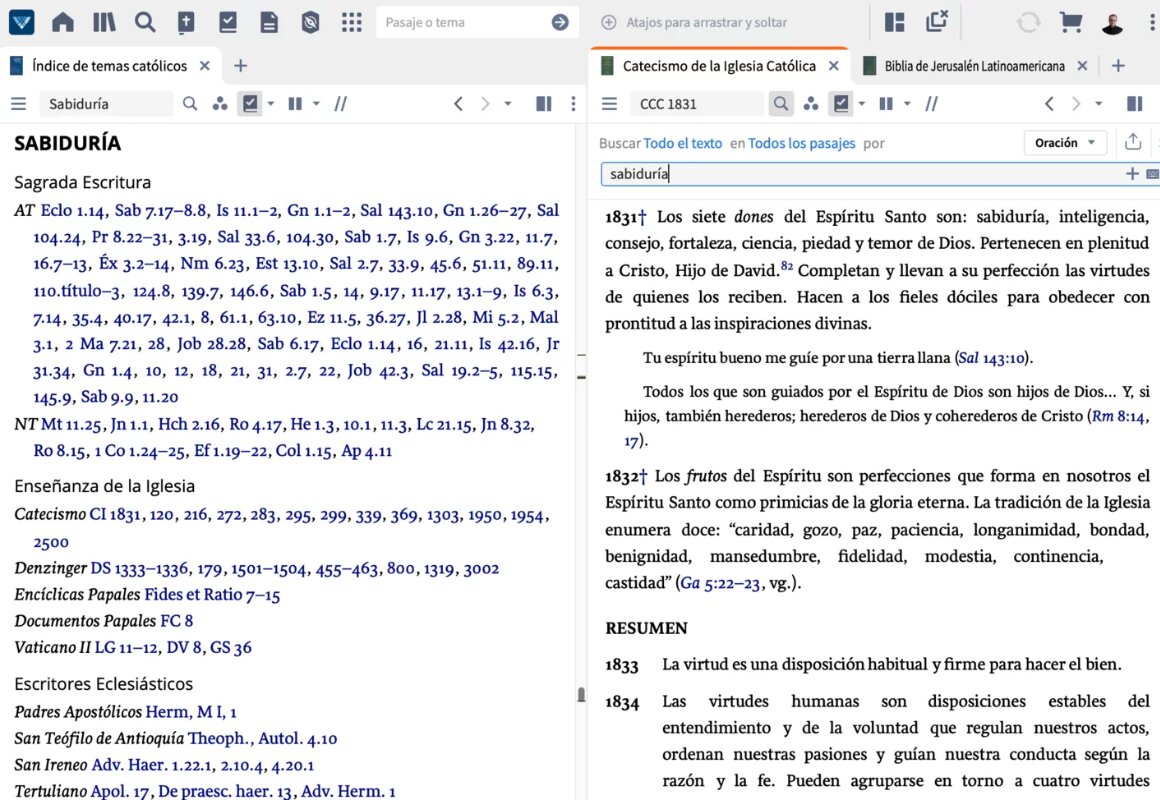Open visual filters in Catecismo panel
The image size is (1160, 800).
(x=811, y=104)
